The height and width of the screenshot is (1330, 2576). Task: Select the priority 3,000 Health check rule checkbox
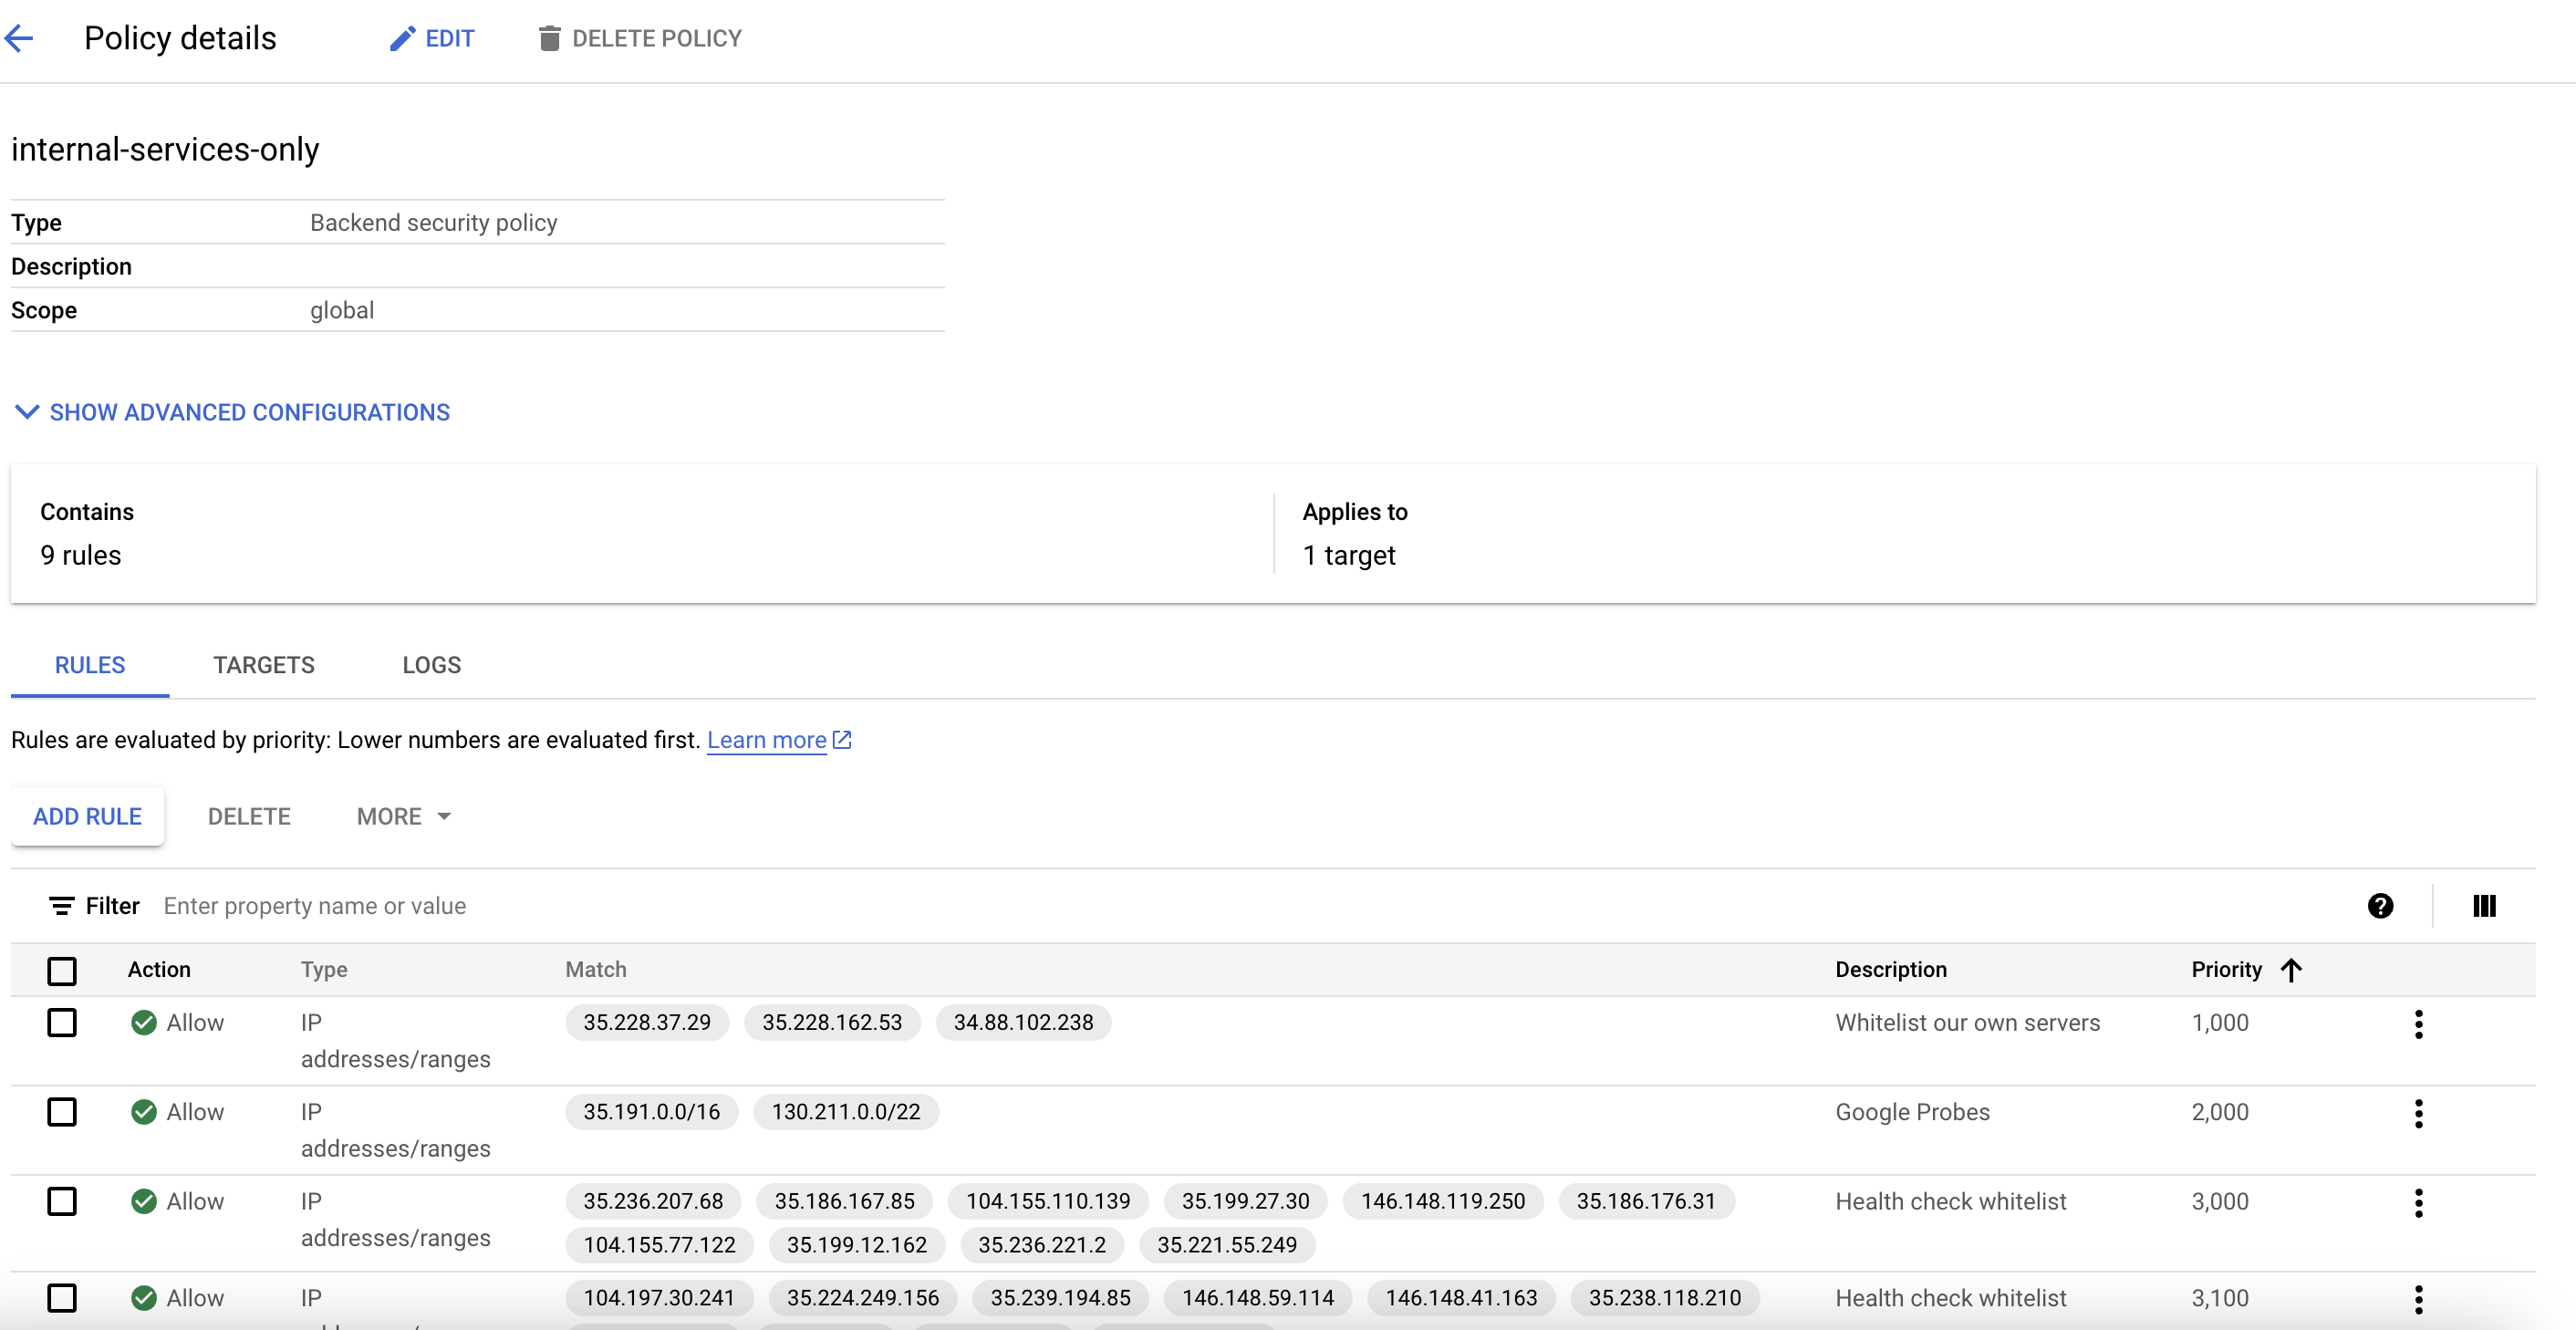click(x=62, y=1201)
